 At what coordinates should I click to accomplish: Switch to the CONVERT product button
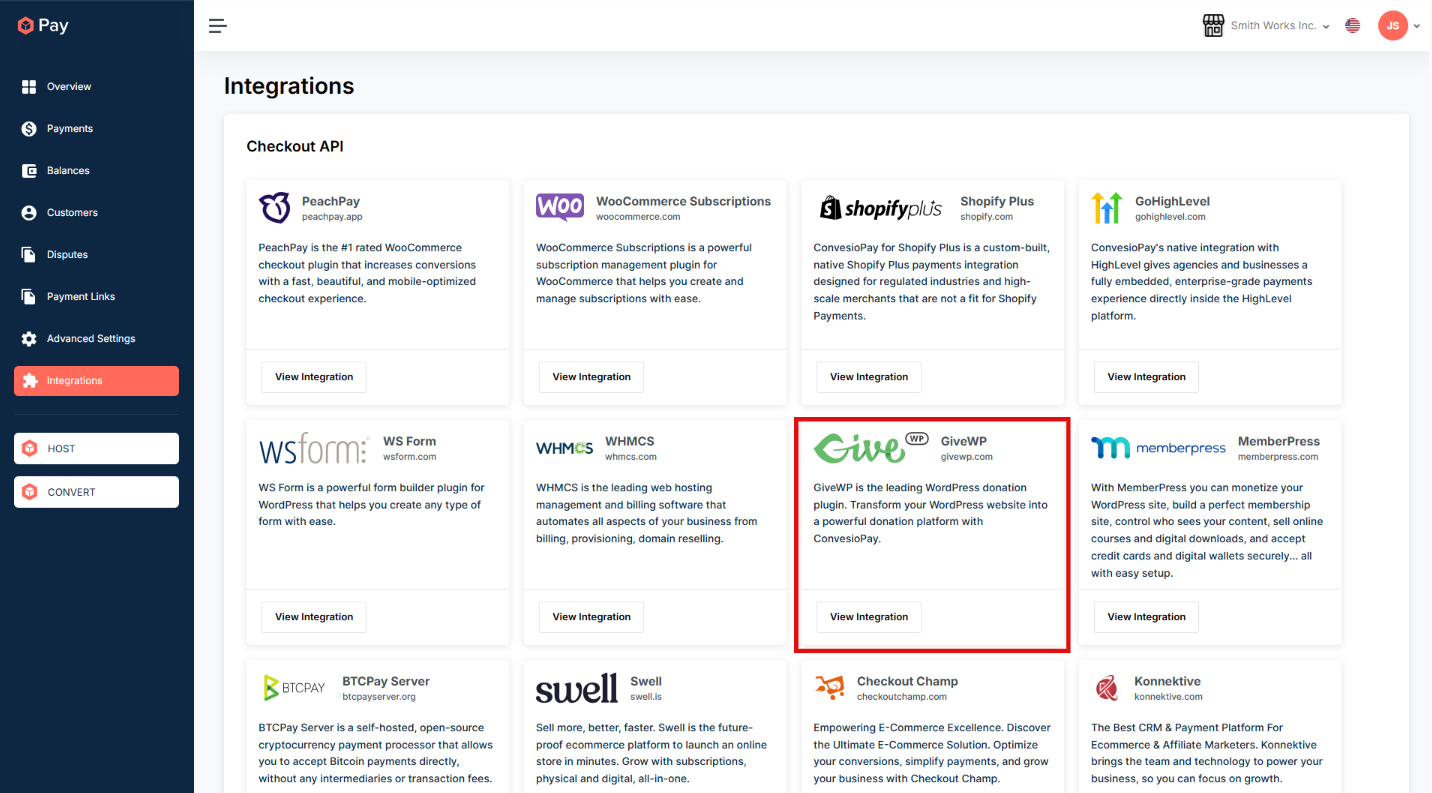(x=96, y=492)
